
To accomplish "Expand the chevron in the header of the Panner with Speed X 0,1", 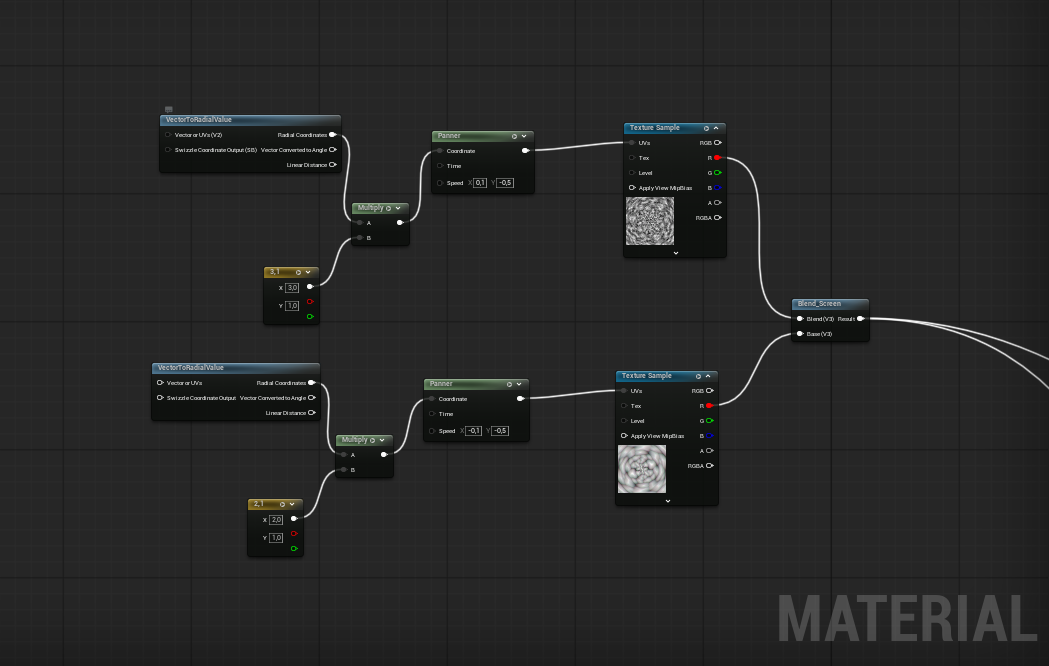I will point(524,136).
